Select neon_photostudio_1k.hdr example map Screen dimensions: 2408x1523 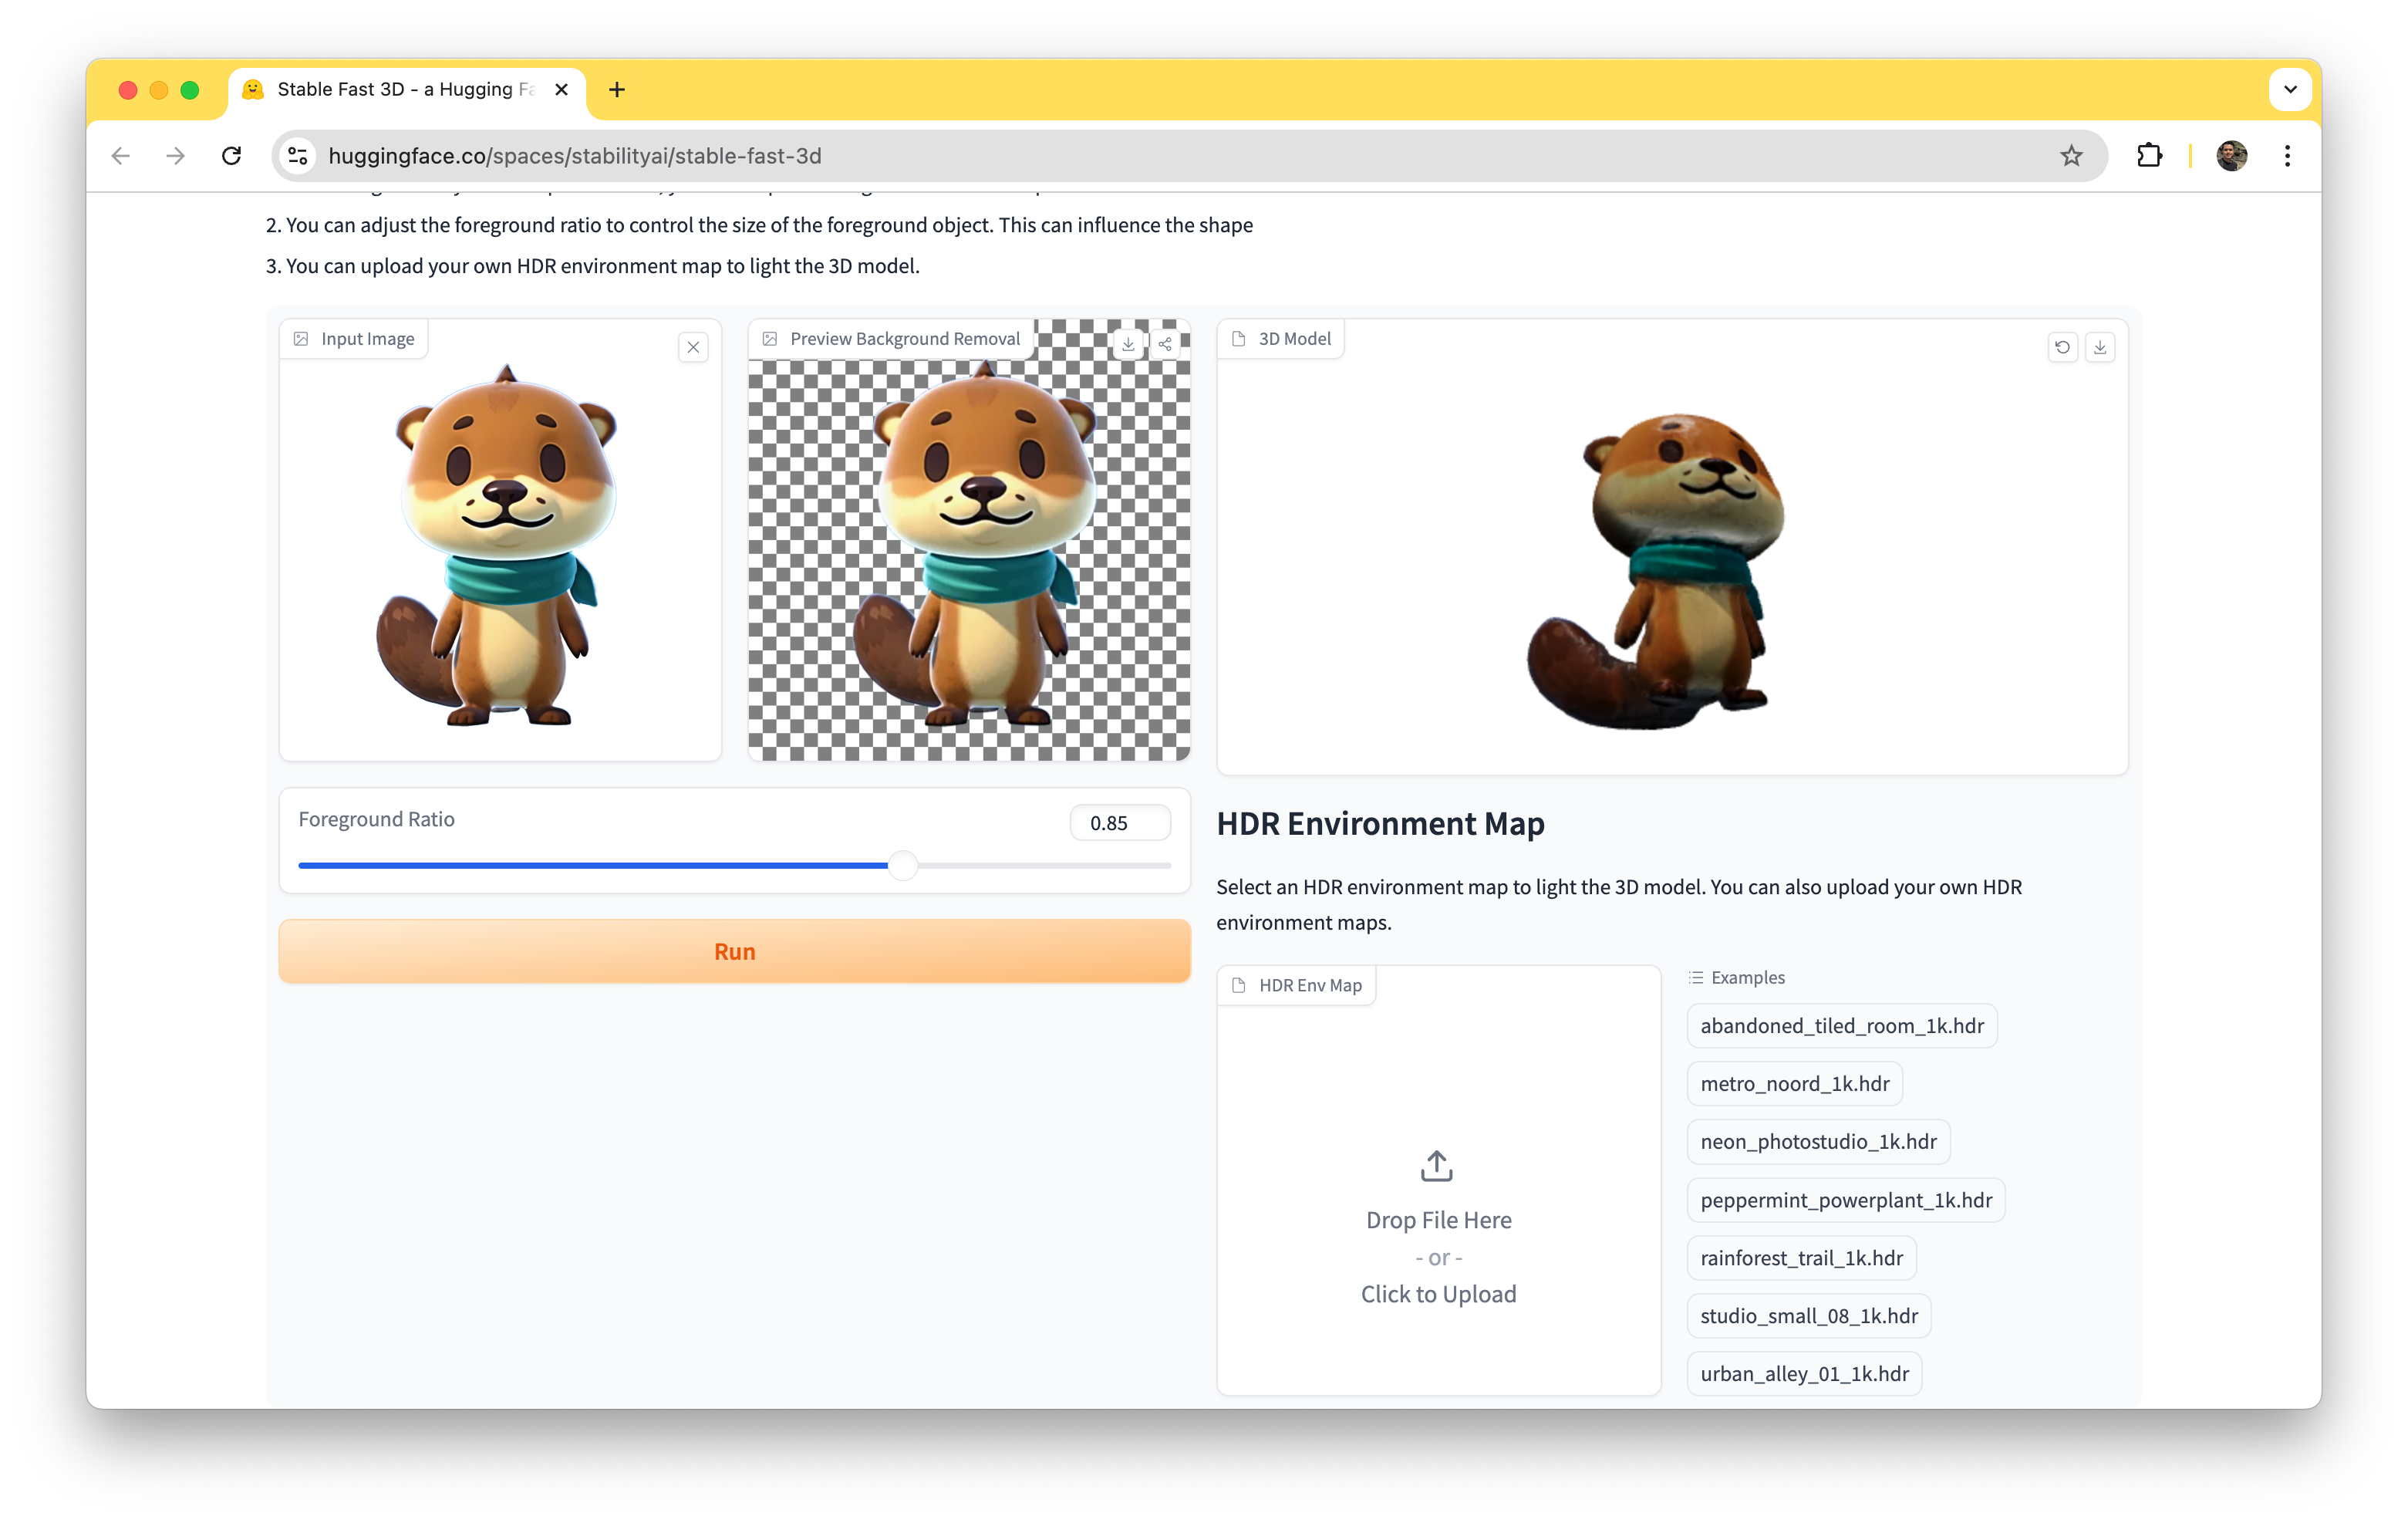[1819, 1140]
